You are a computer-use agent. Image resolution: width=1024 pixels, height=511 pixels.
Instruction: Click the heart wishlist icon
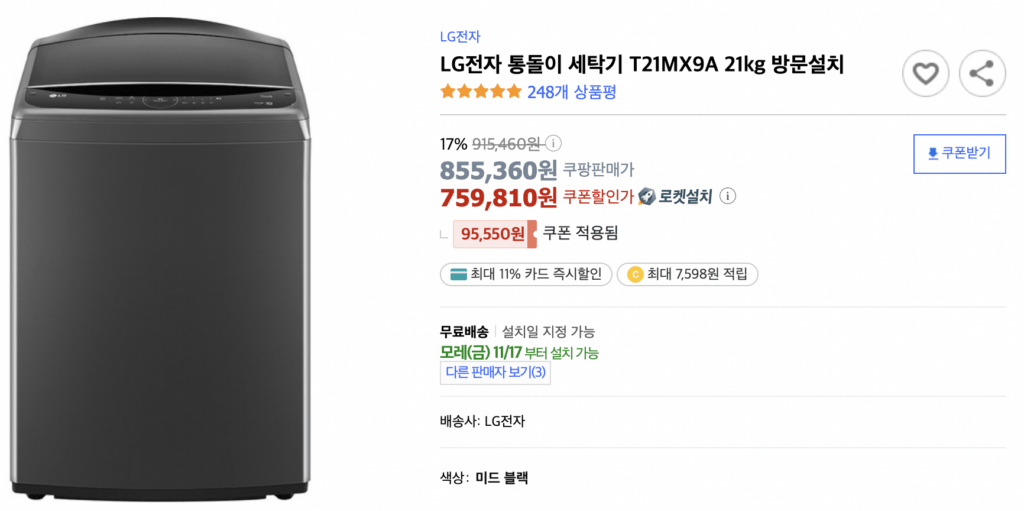(925, 74)
